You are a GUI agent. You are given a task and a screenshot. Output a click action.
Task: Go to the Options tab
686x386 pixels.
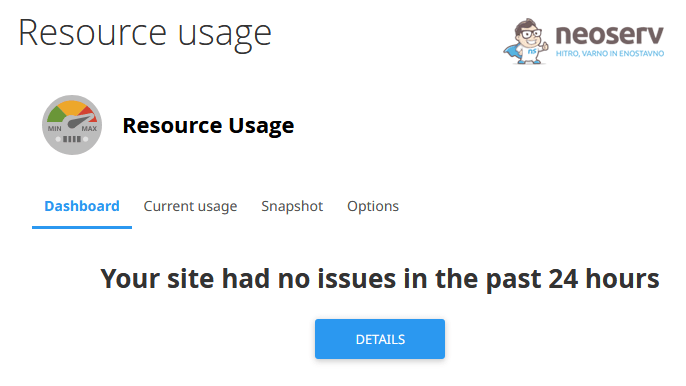pos(373,206)
